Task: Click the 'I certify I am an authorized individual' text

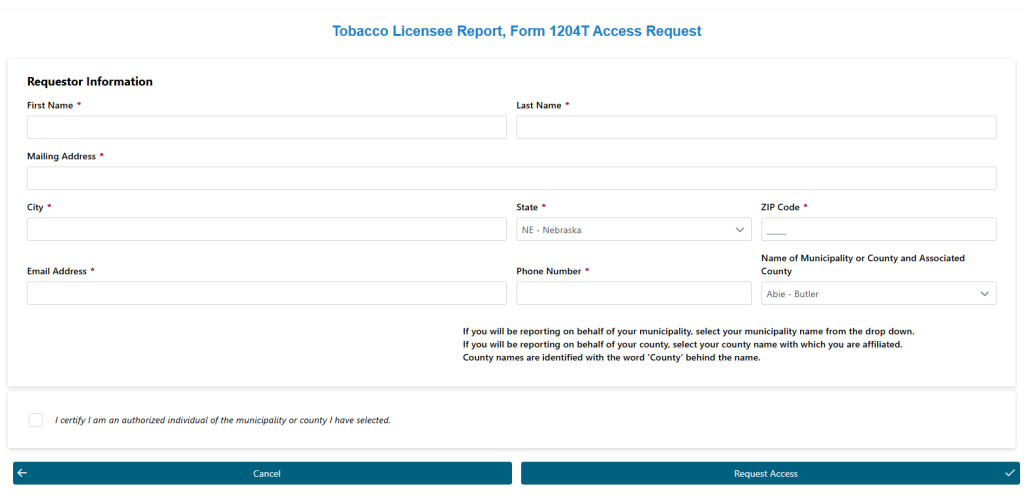Action: click(x=222, y=420)
